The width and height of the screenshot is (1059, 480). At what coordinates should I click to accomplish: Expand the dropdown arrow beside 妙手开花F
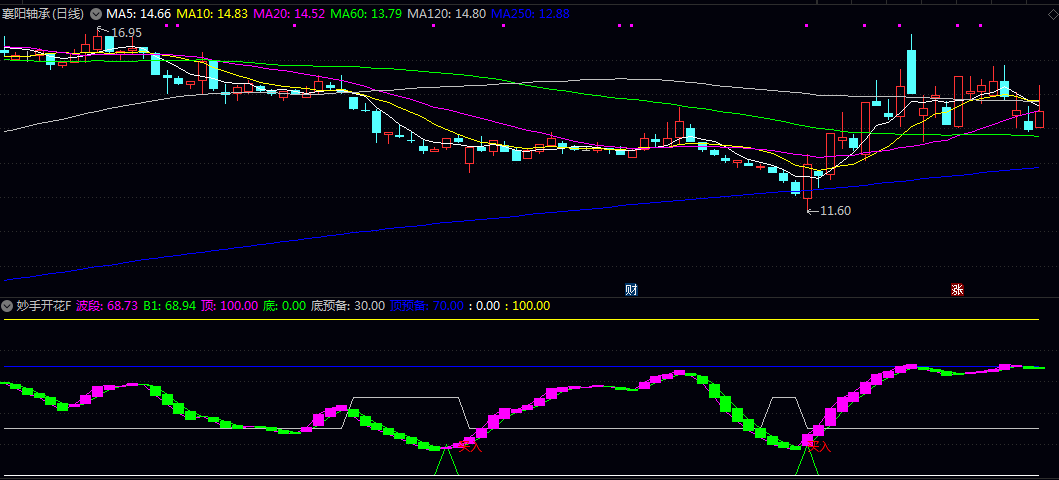[9, 306]
